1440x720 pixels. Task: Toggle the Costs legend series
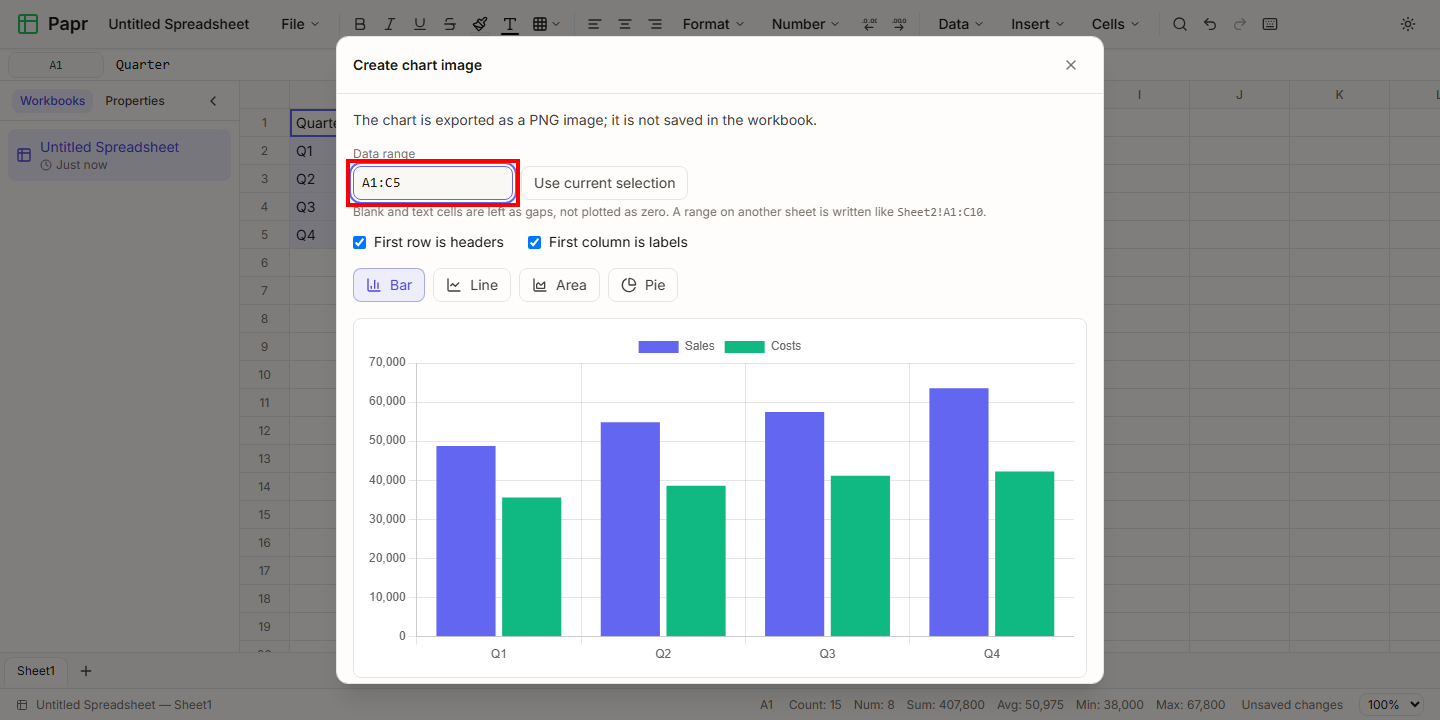(763, 346)
